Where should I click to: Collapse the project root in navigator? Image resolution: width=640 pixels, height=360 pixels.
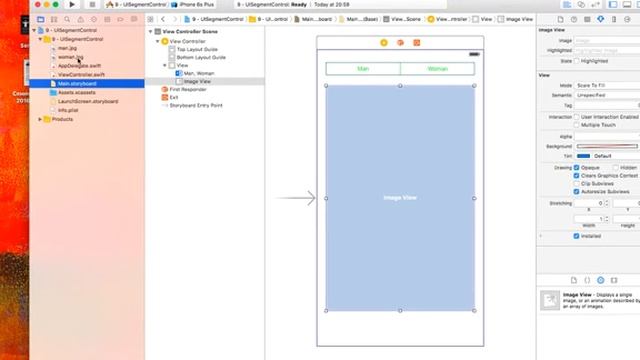coord(34,30)
